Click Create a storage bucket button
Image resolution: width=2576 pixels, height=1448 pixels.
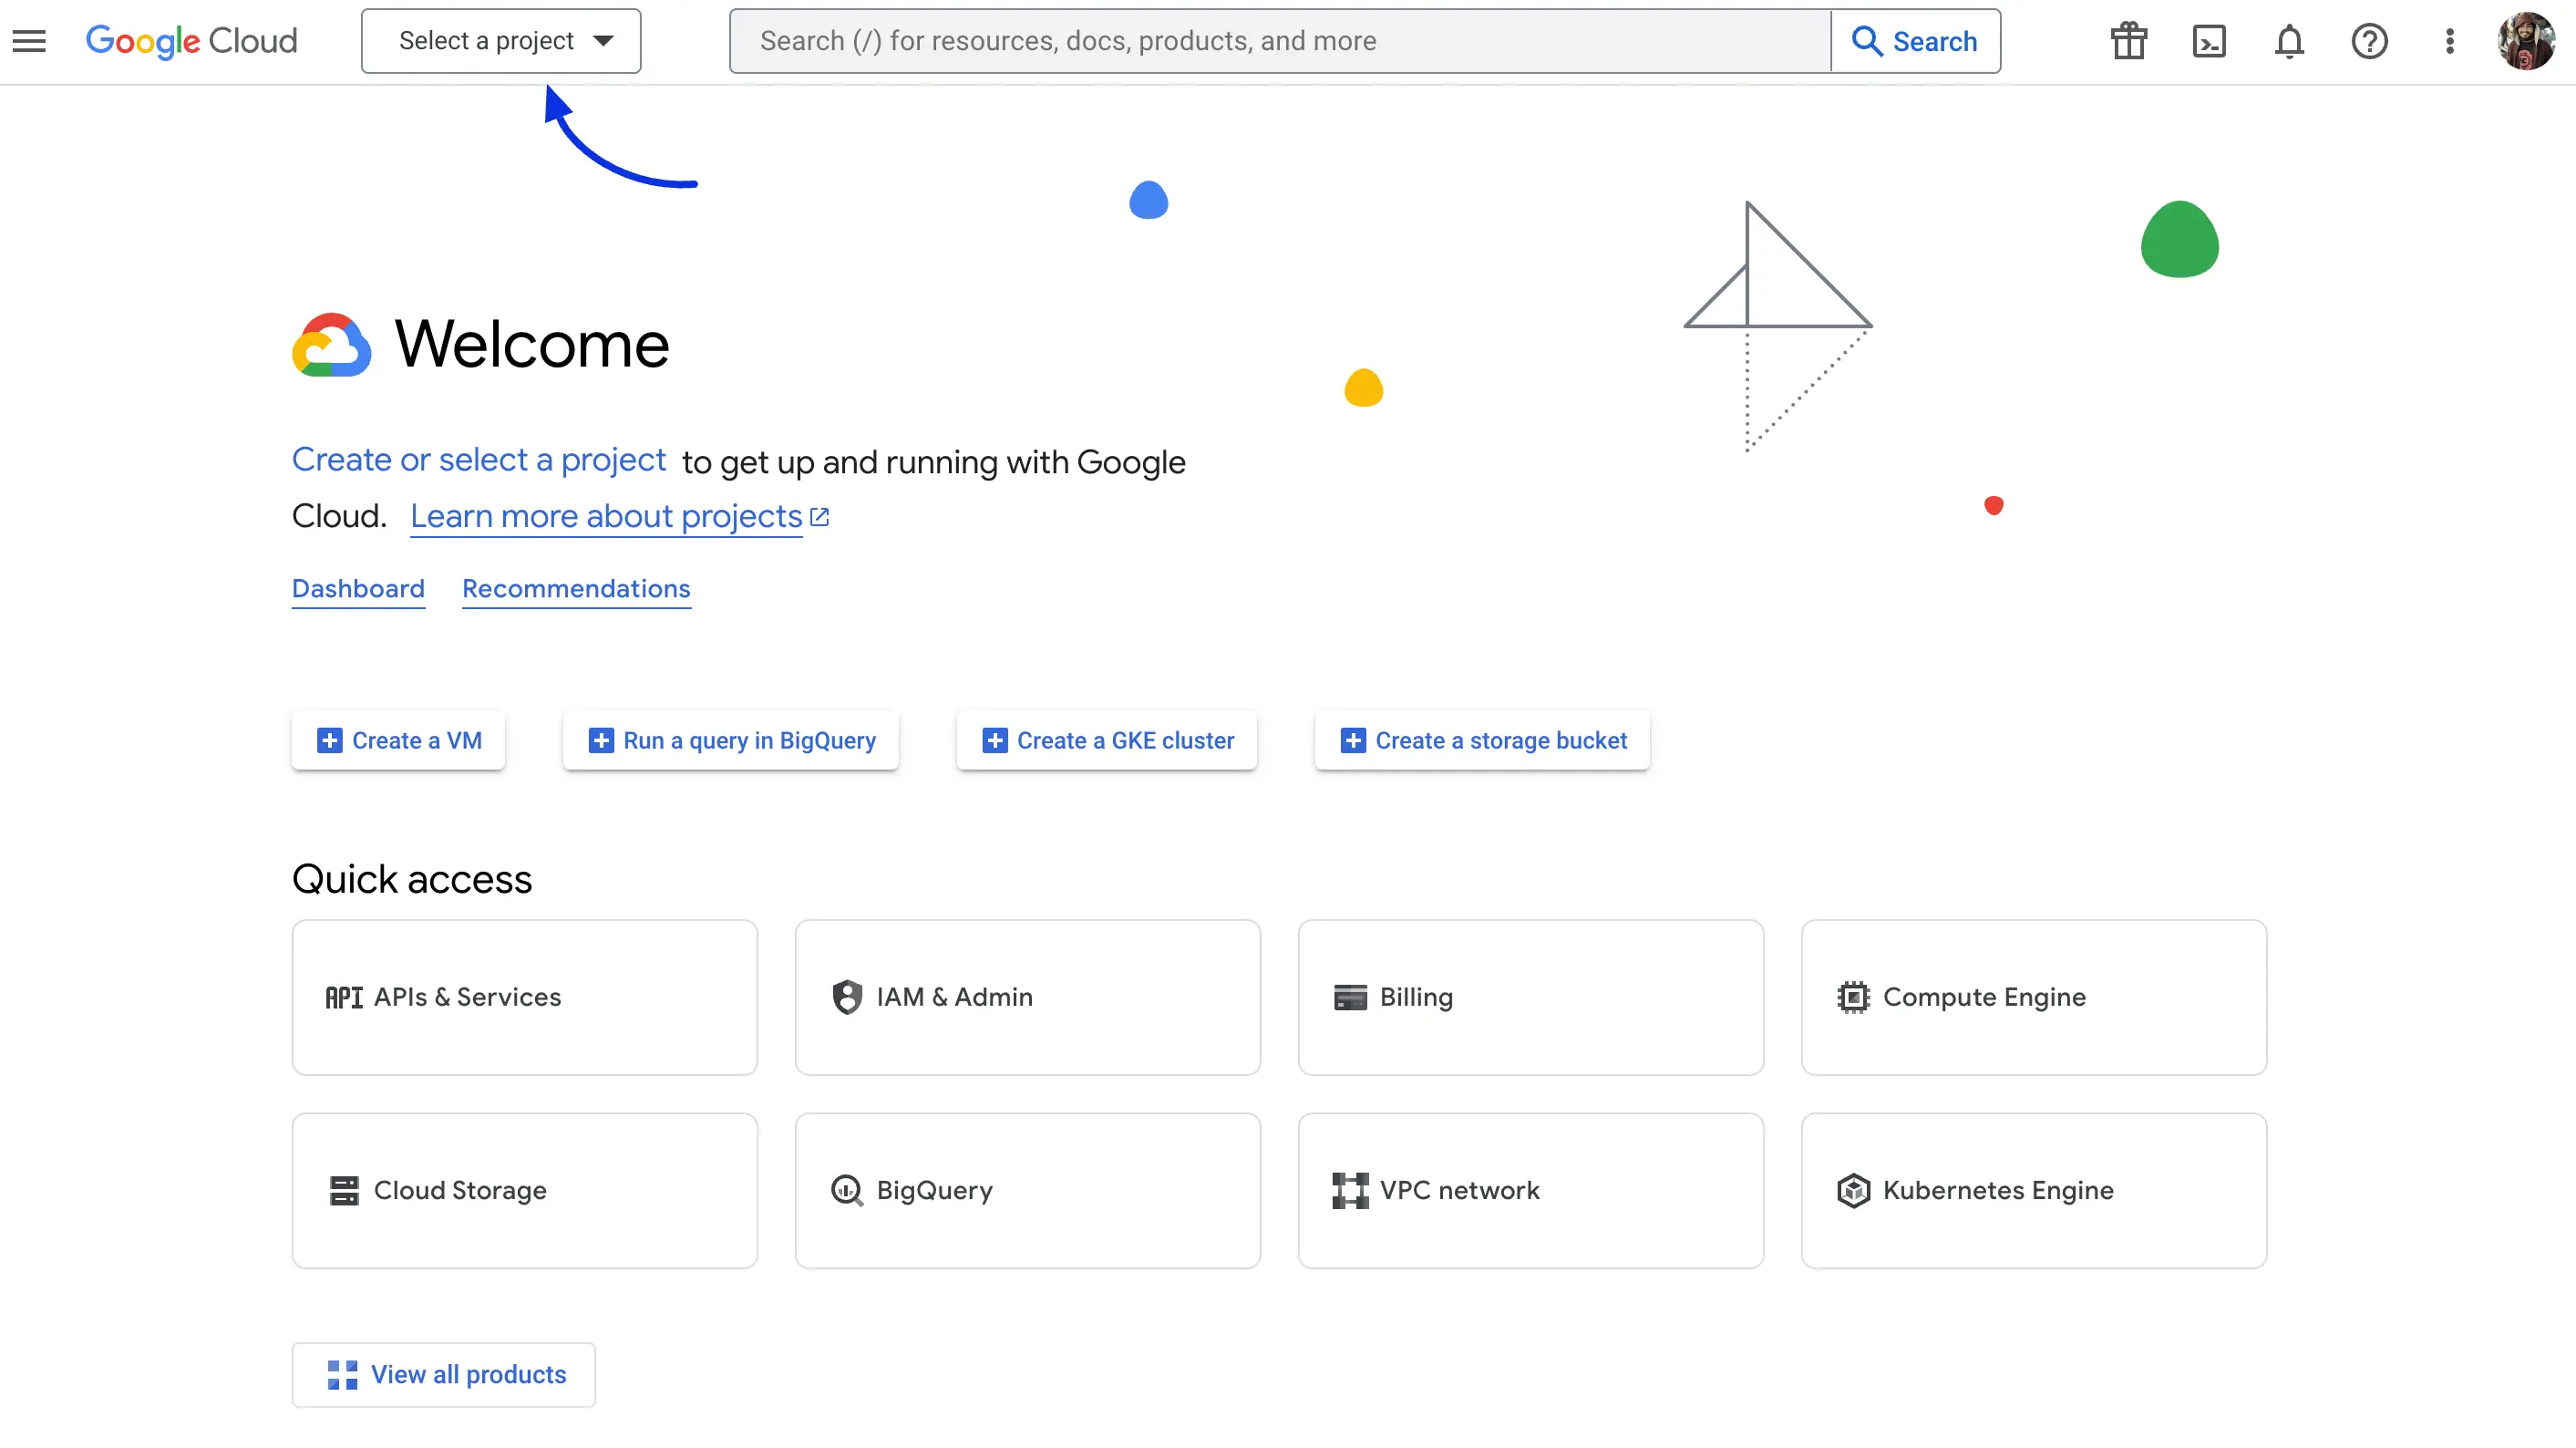click(1482, 741)
